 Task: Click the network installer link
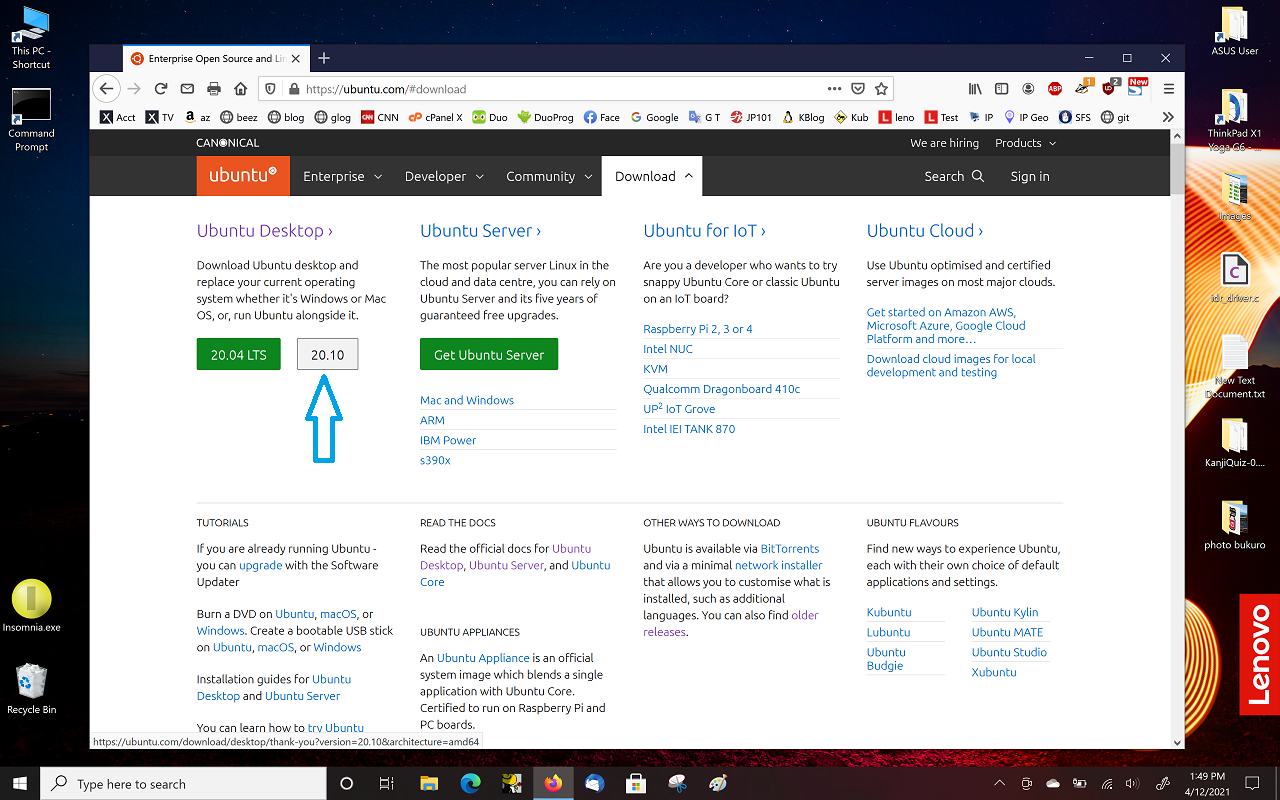coord(779,565)
